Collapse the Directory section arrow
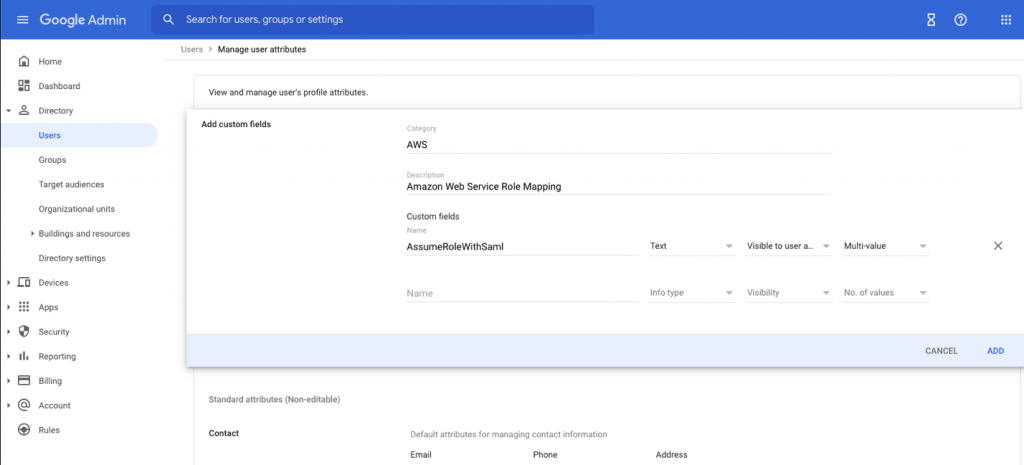The image size is (1024, 465). [8, 111]
